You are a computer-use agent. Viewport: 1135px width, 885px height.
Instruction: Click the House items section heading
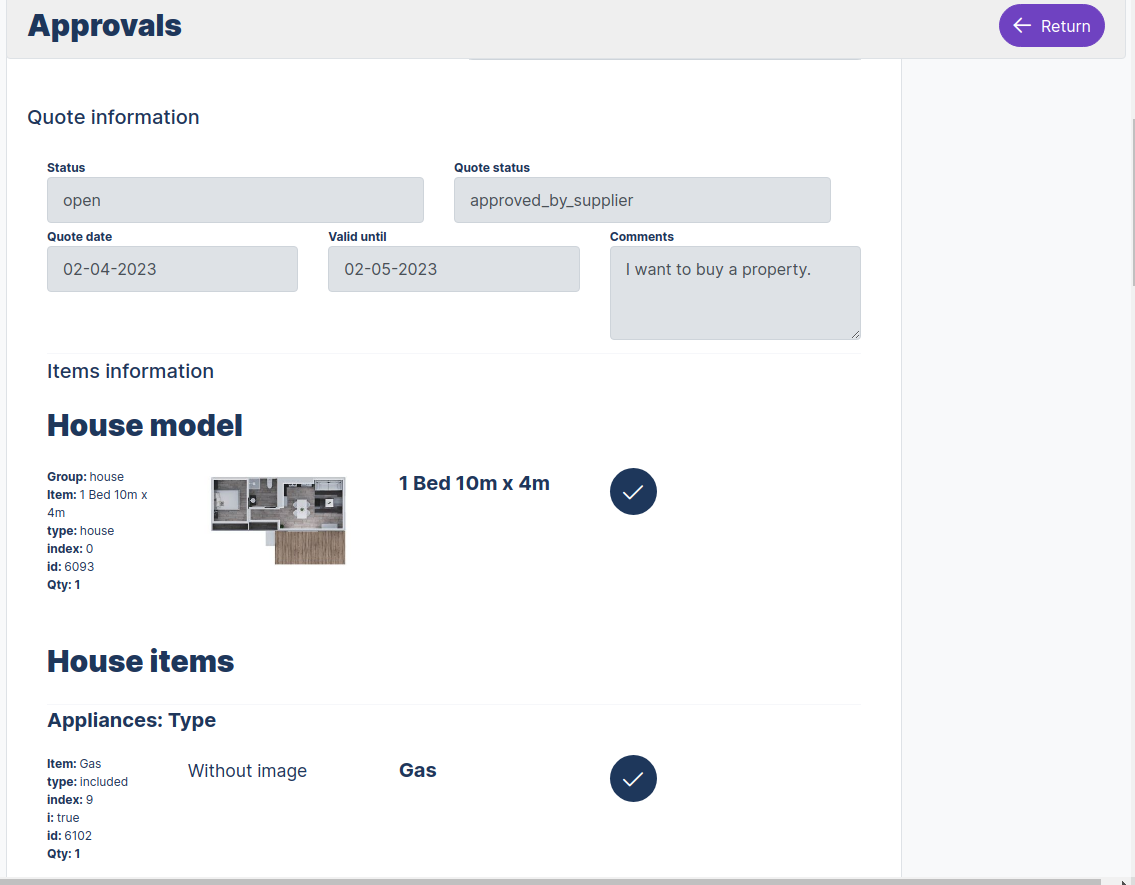tap(139, 660)
